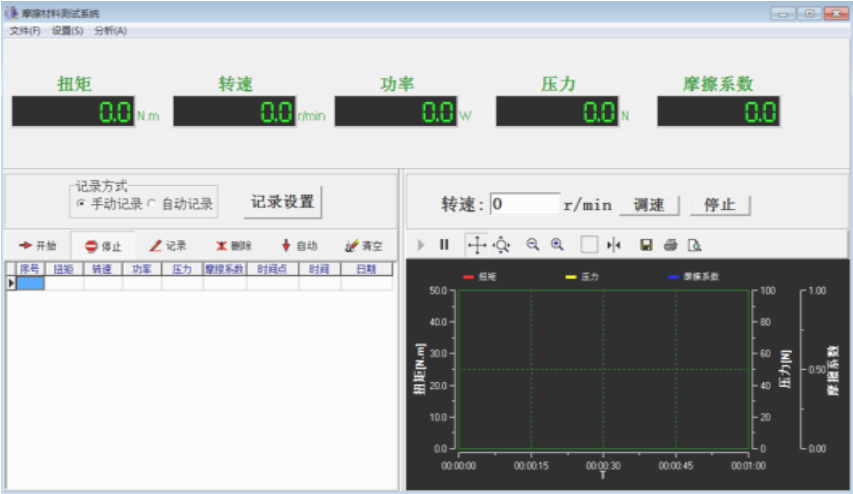
Task: Open the 文件(F) menu
Action: (x=25, y=31)
